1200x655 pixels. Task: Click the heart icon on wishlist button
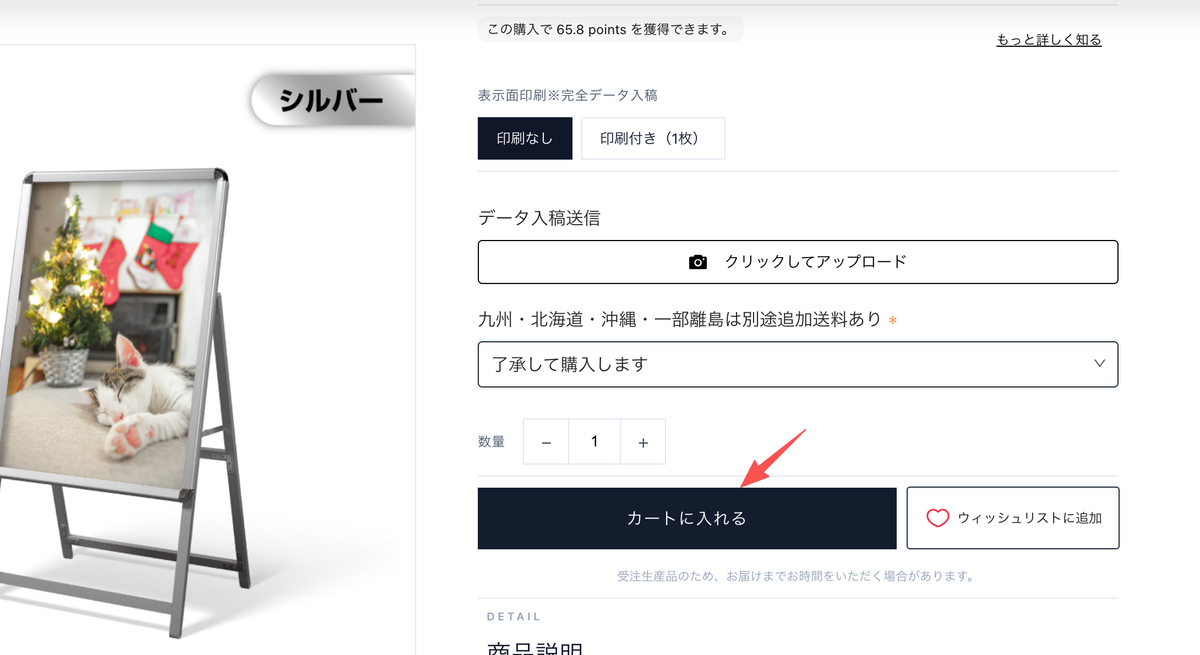(937, 518)
